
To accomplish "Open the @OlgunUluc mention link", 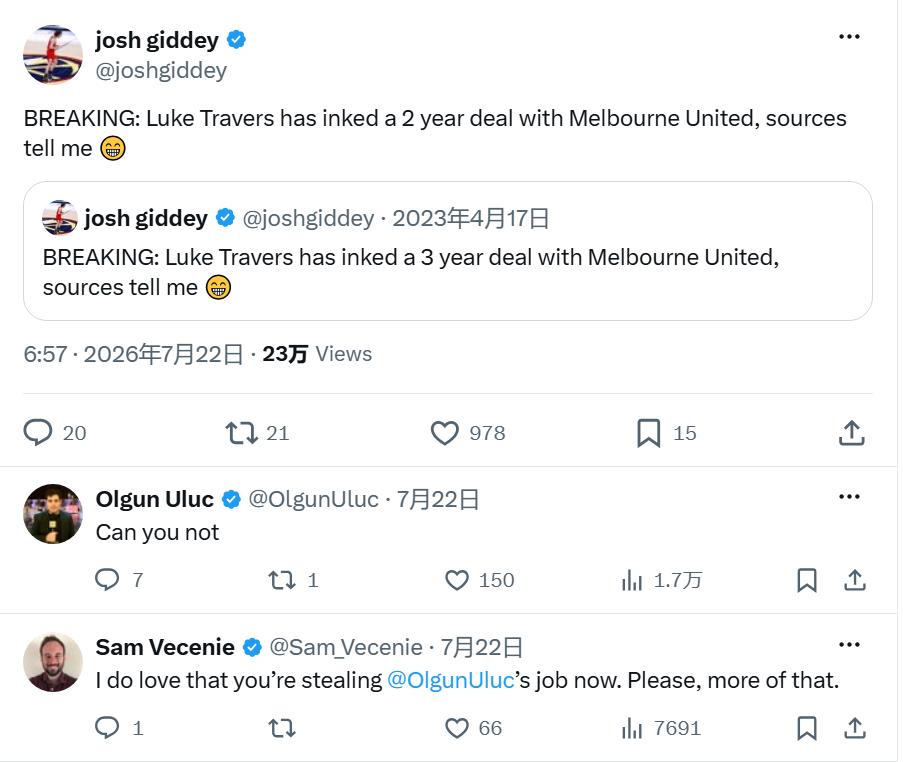I will tap(450, 680).
